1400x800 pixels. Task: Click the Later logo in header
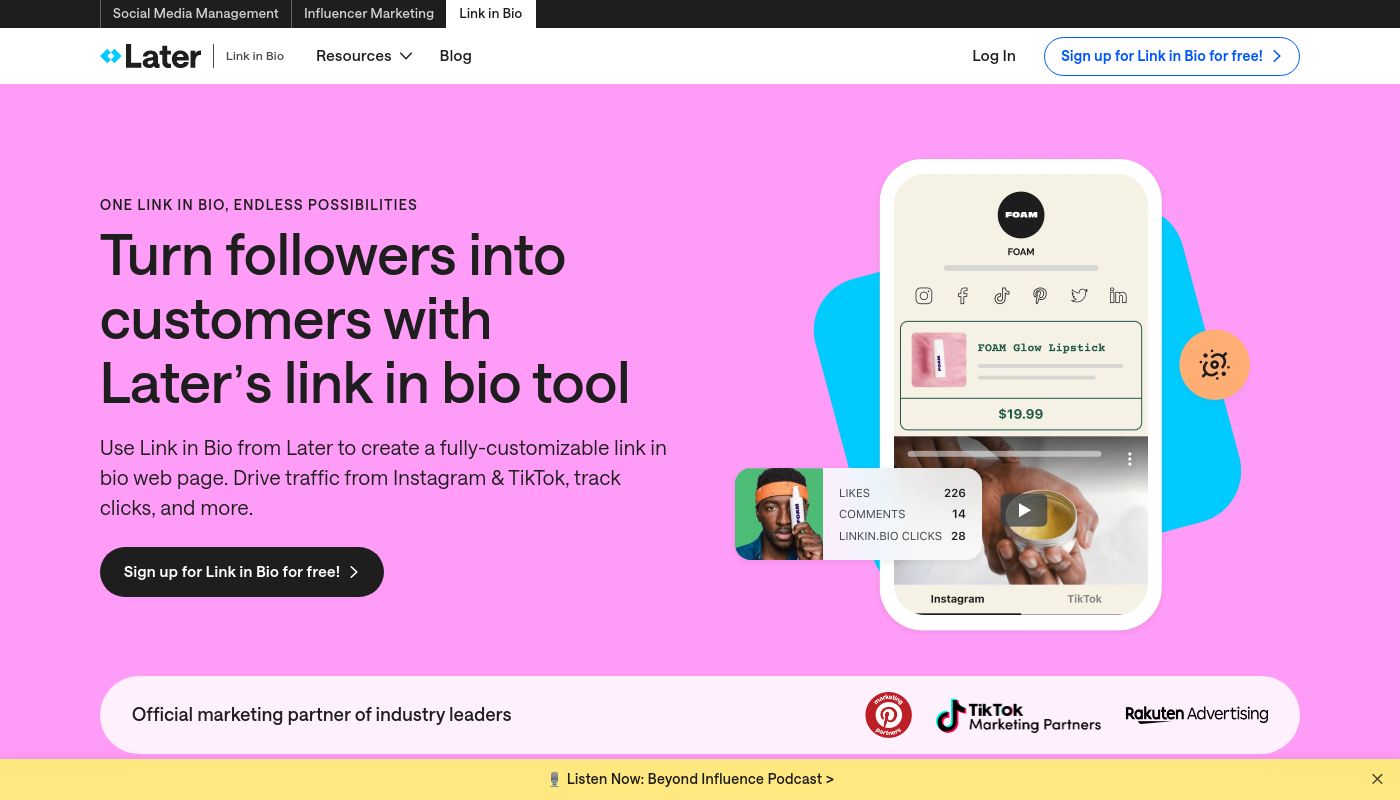click(x=151, y=56)
